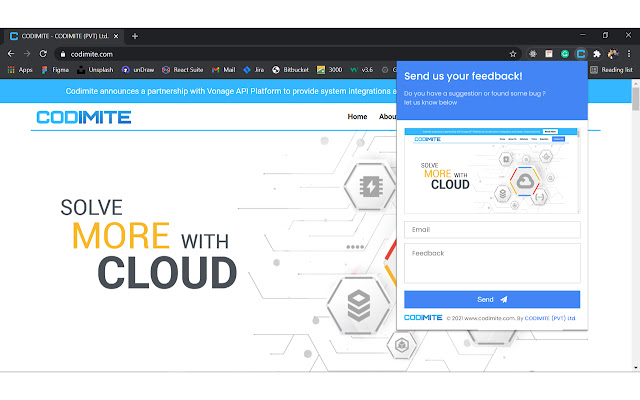Open the Reading list panel

pos(611,70)
